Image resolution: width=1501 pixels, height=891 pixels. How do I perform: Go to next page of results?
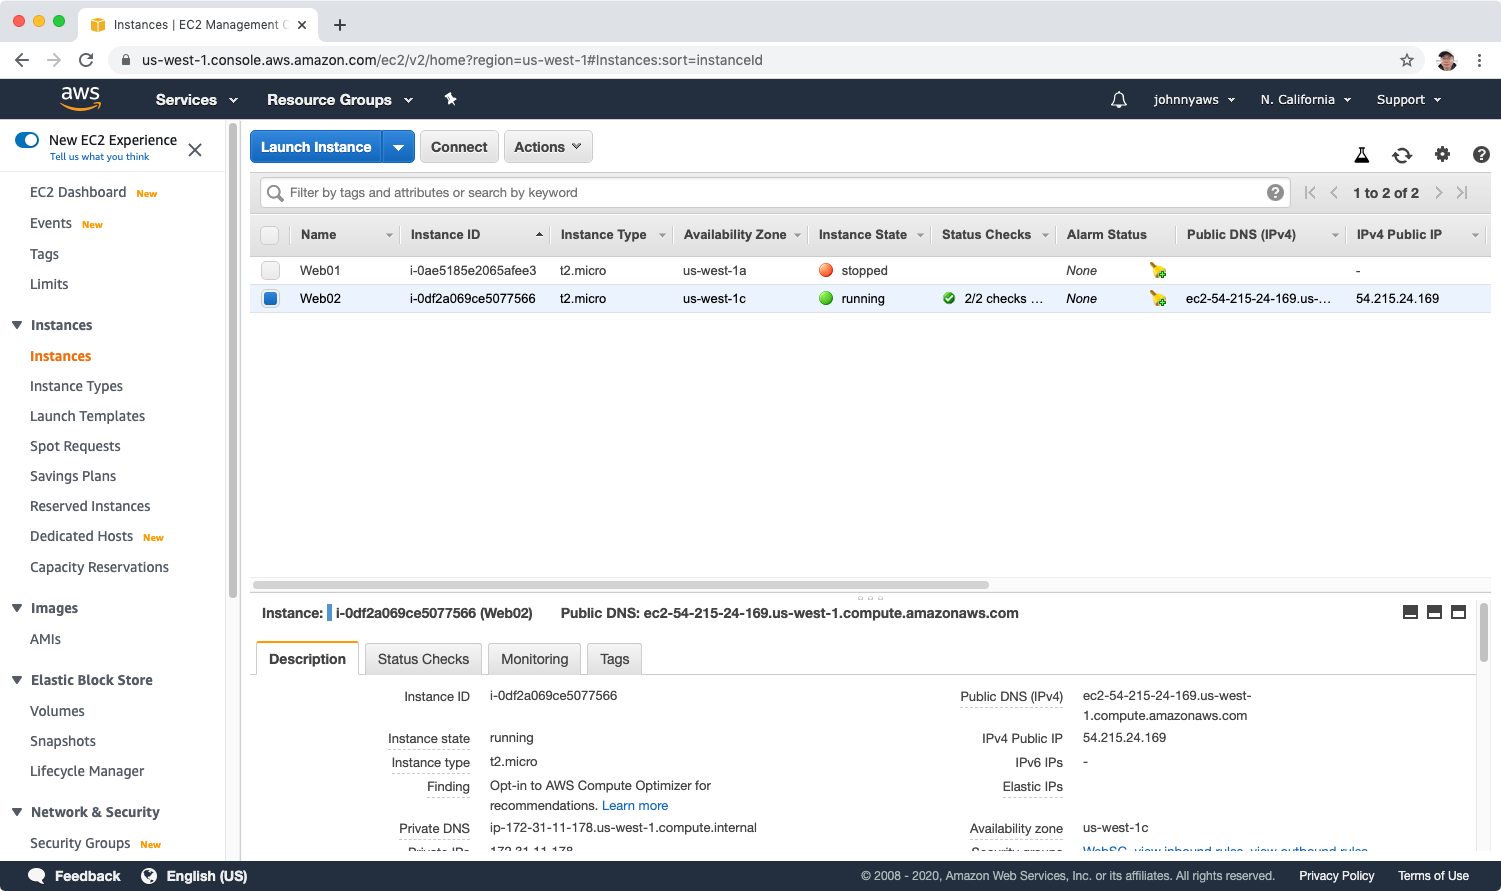1439,192
